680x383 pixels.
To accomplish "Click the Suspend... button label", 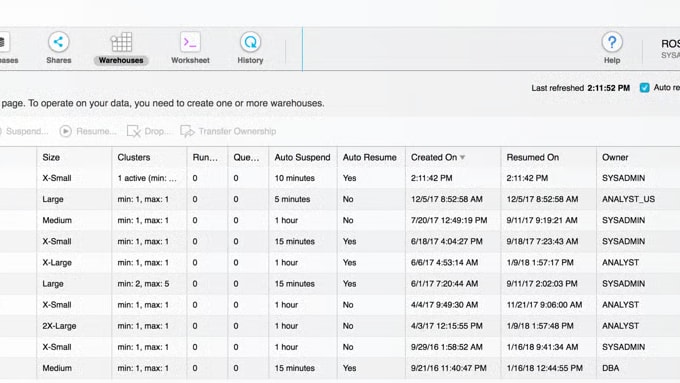I will coord(27,131).
